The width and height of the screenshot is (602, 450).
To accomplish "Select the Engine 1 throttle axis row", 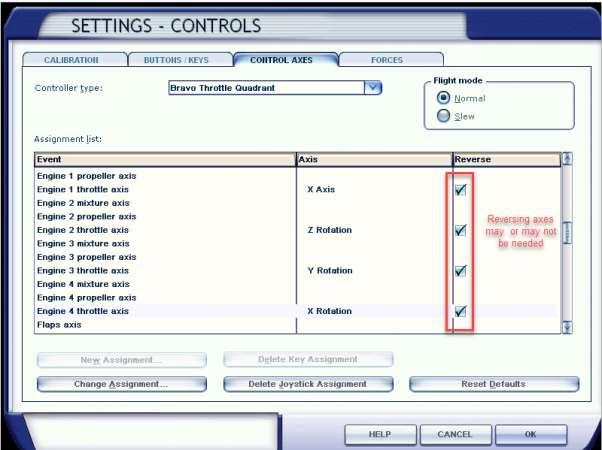I will coord(296,189).
